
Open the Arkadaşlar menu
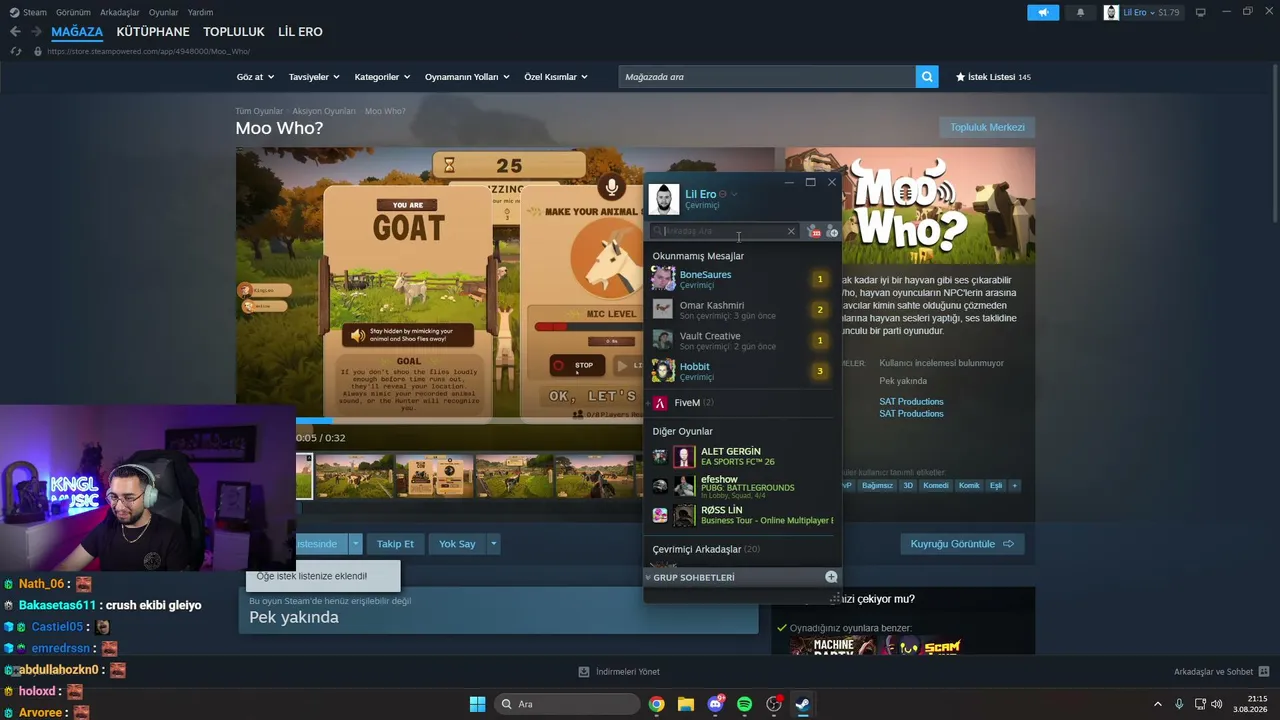[x=120, y=12]
